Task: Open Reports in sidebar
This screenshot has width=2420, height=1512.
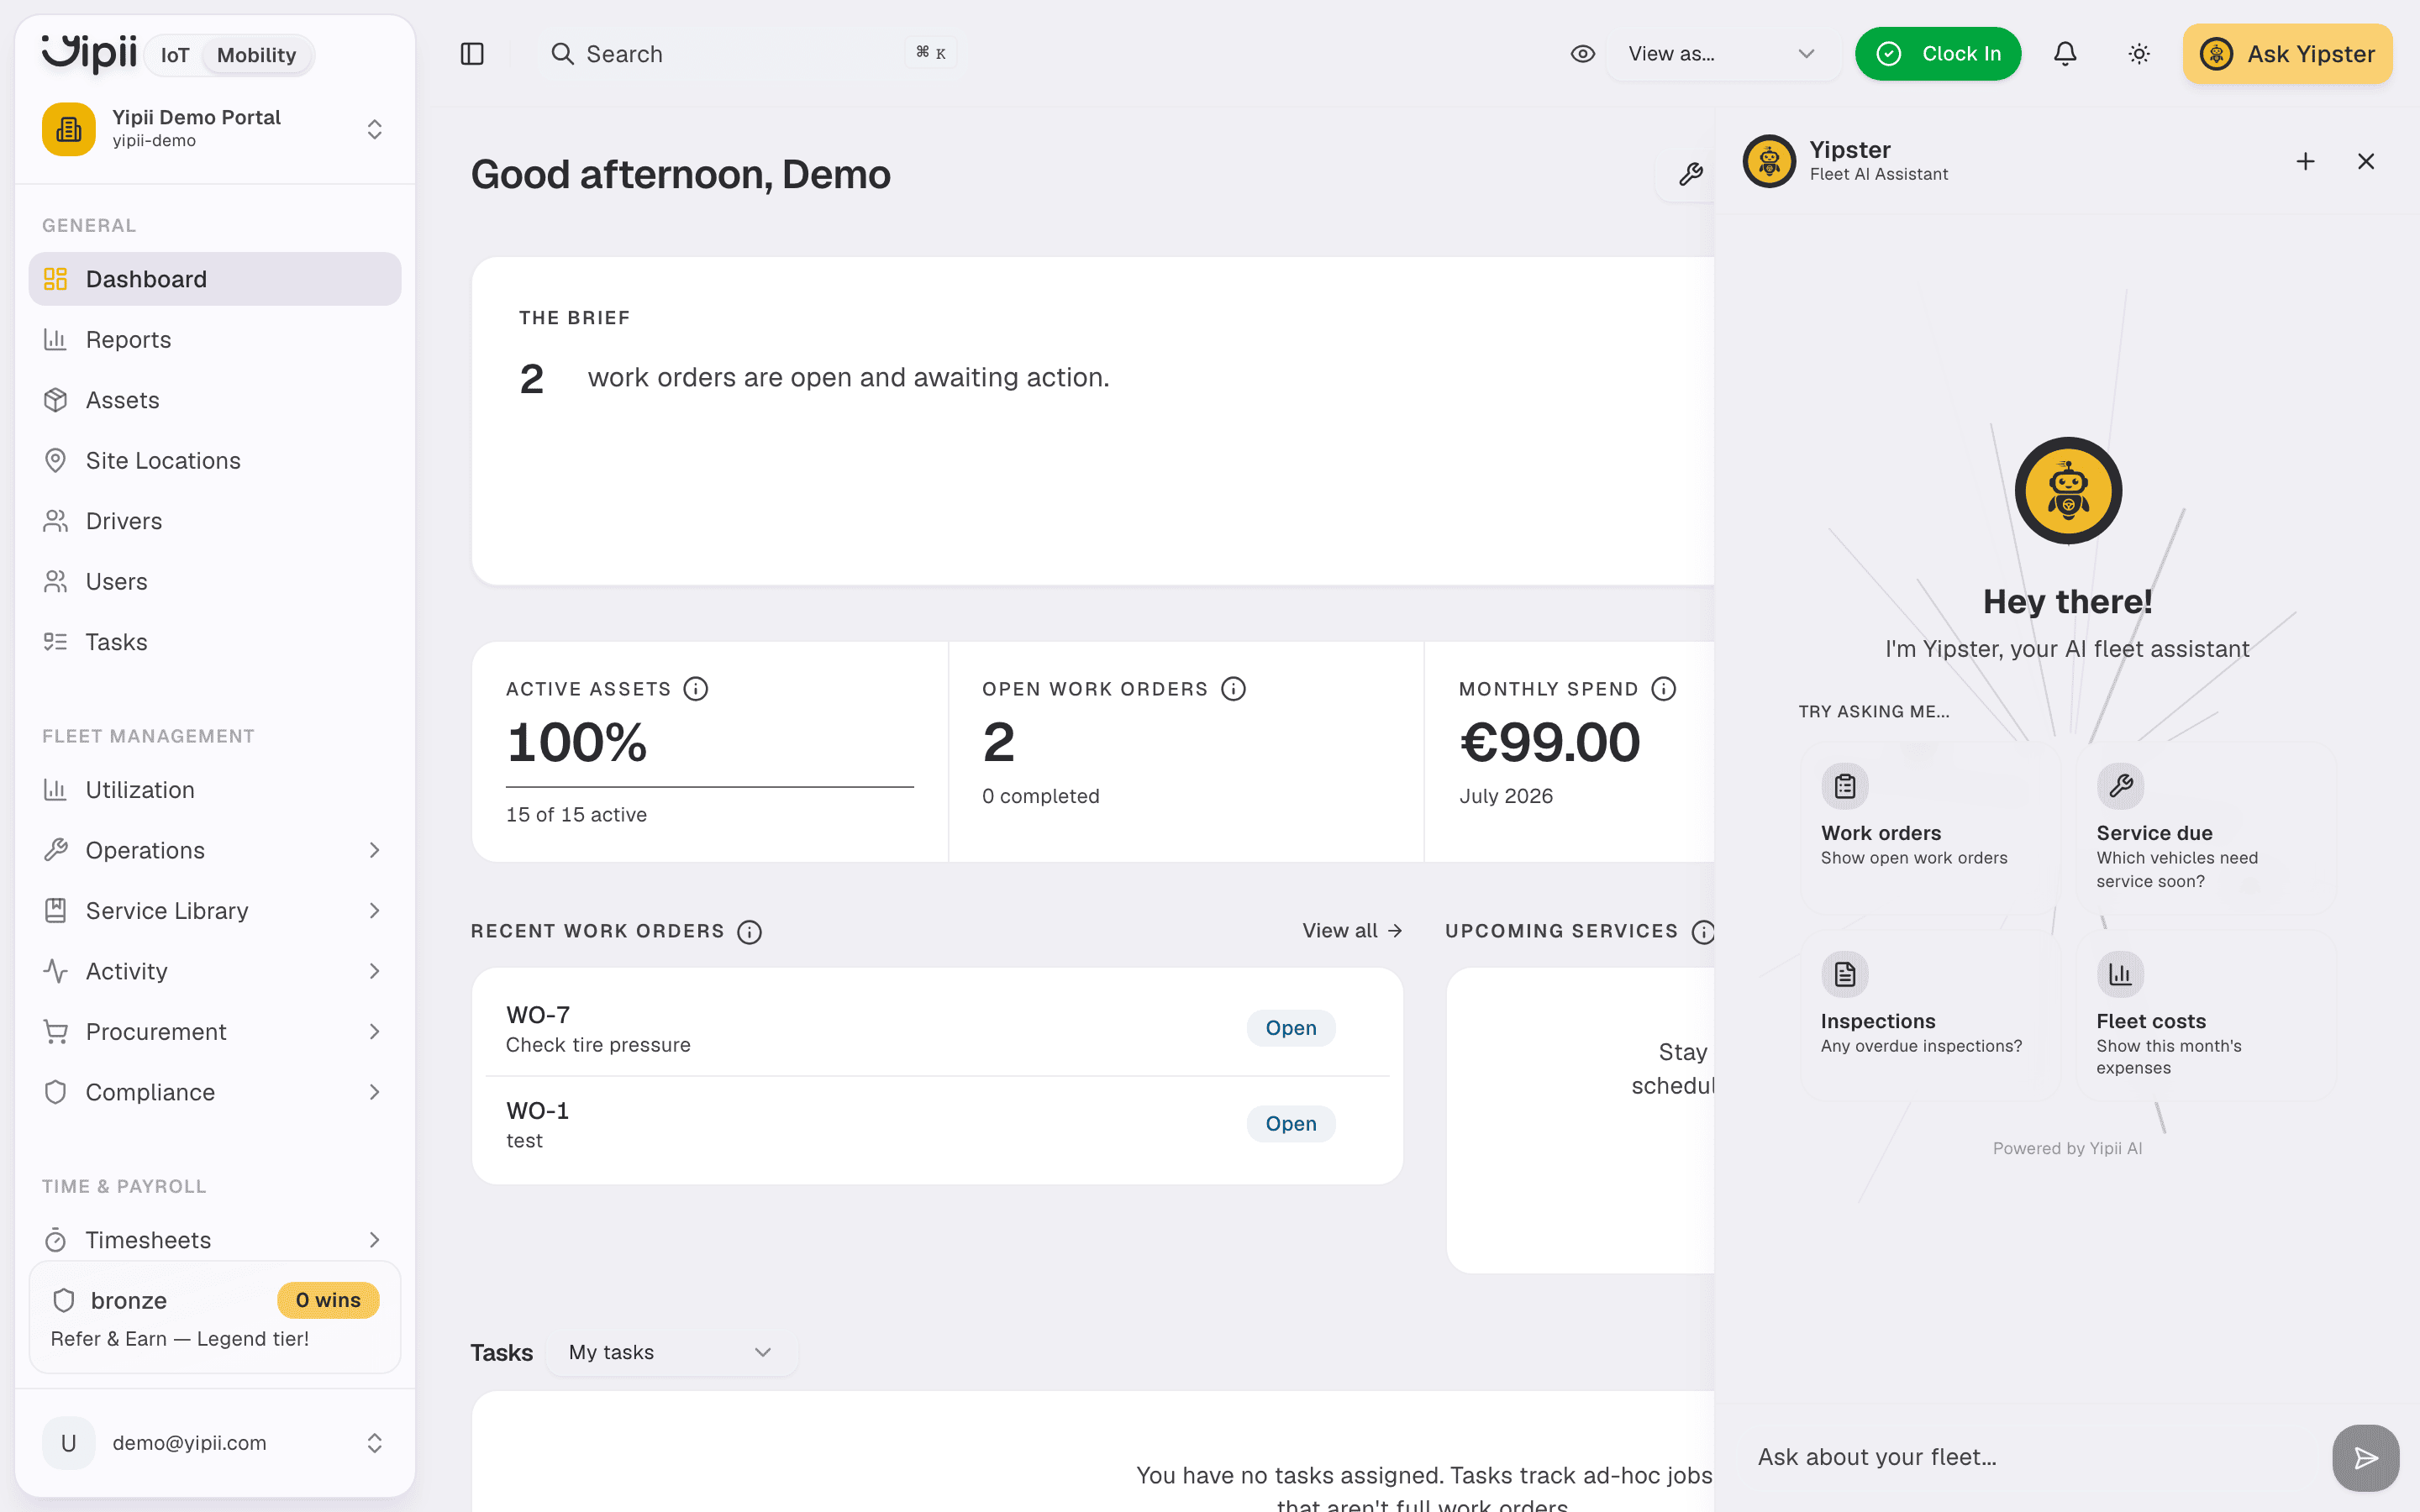Action: point(214,340)
